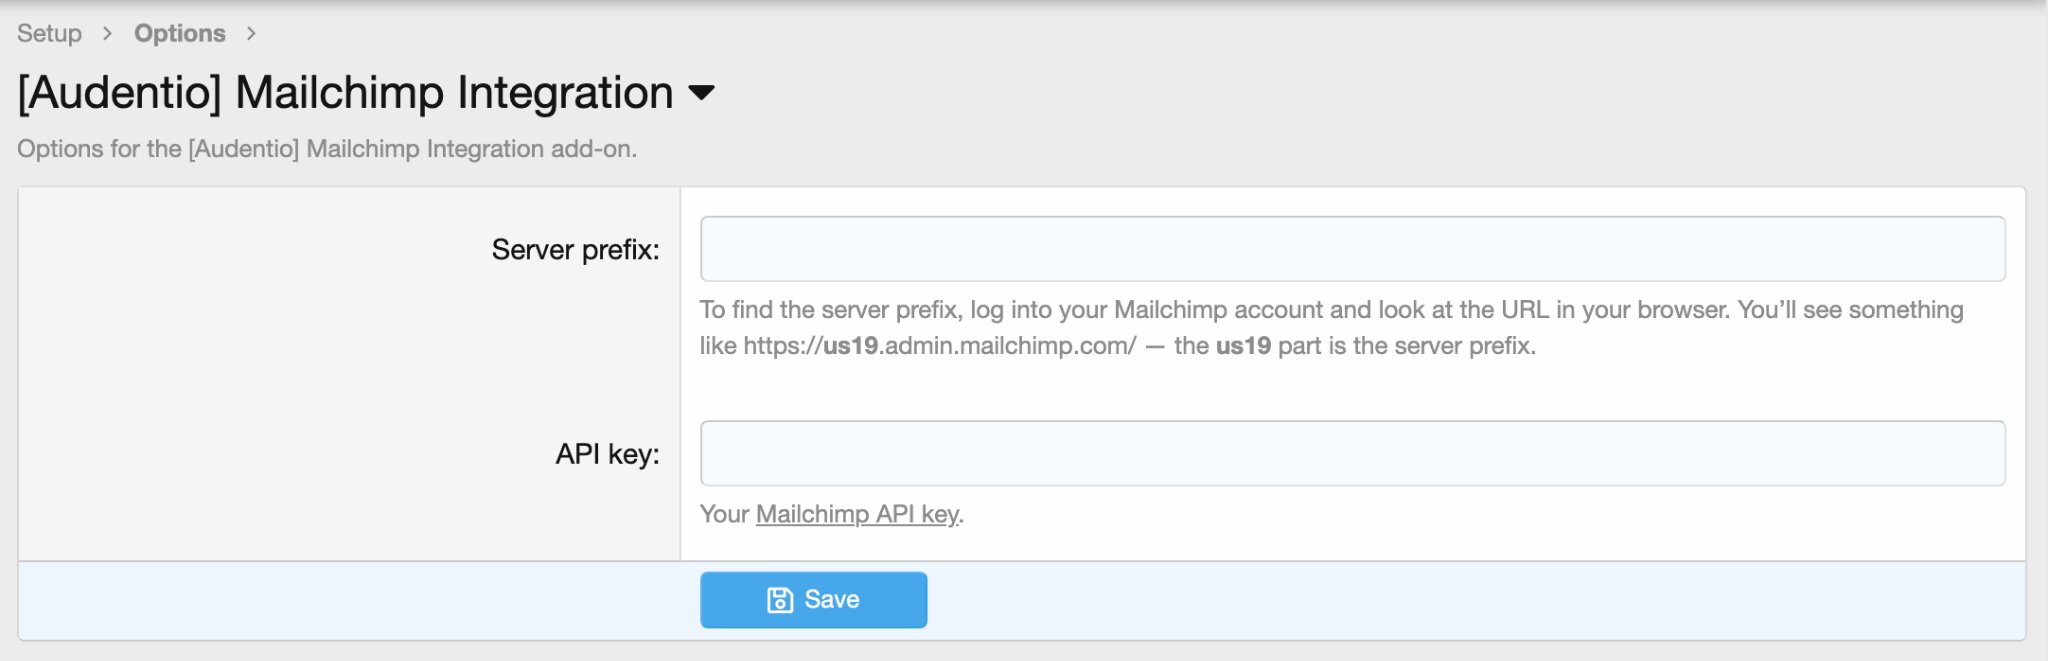Save the Mailchimp integration options
This screenshot has width=2048, height=661.
pos(813,600)
